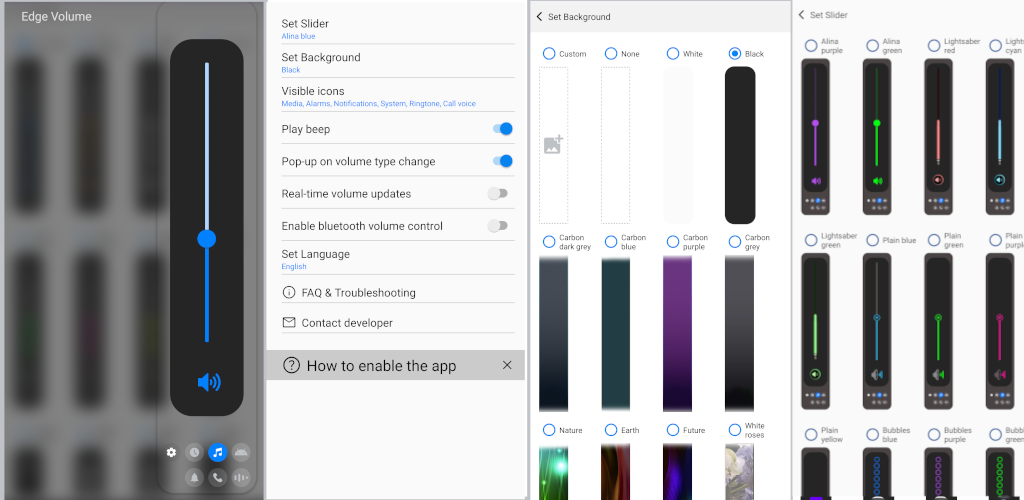Choose Carbon dark grey radio option
This screenshot has height=500, width=1024.
click(549, 242)
